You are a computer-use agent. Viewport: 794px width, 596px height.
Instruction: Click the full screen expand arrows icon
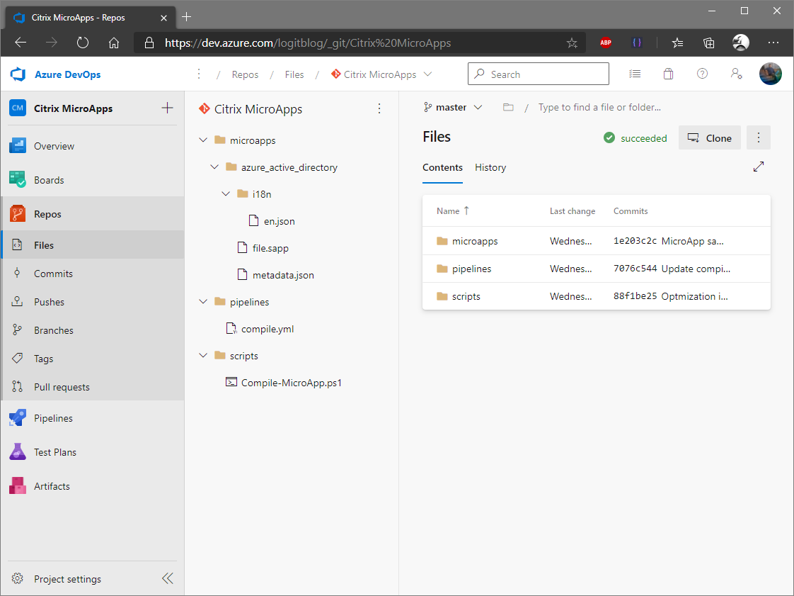click(x=759, y=167)
